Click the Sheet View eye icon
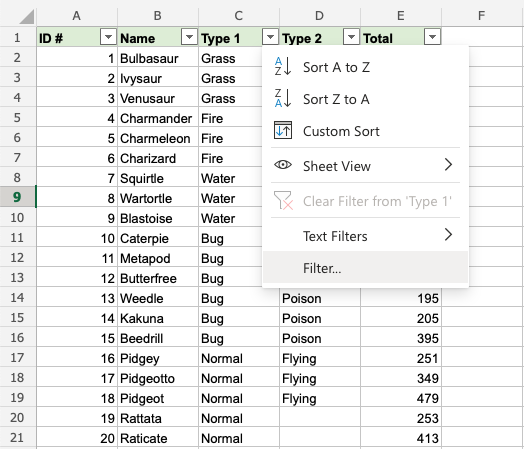The image size is (524, 449). (283, 165)
